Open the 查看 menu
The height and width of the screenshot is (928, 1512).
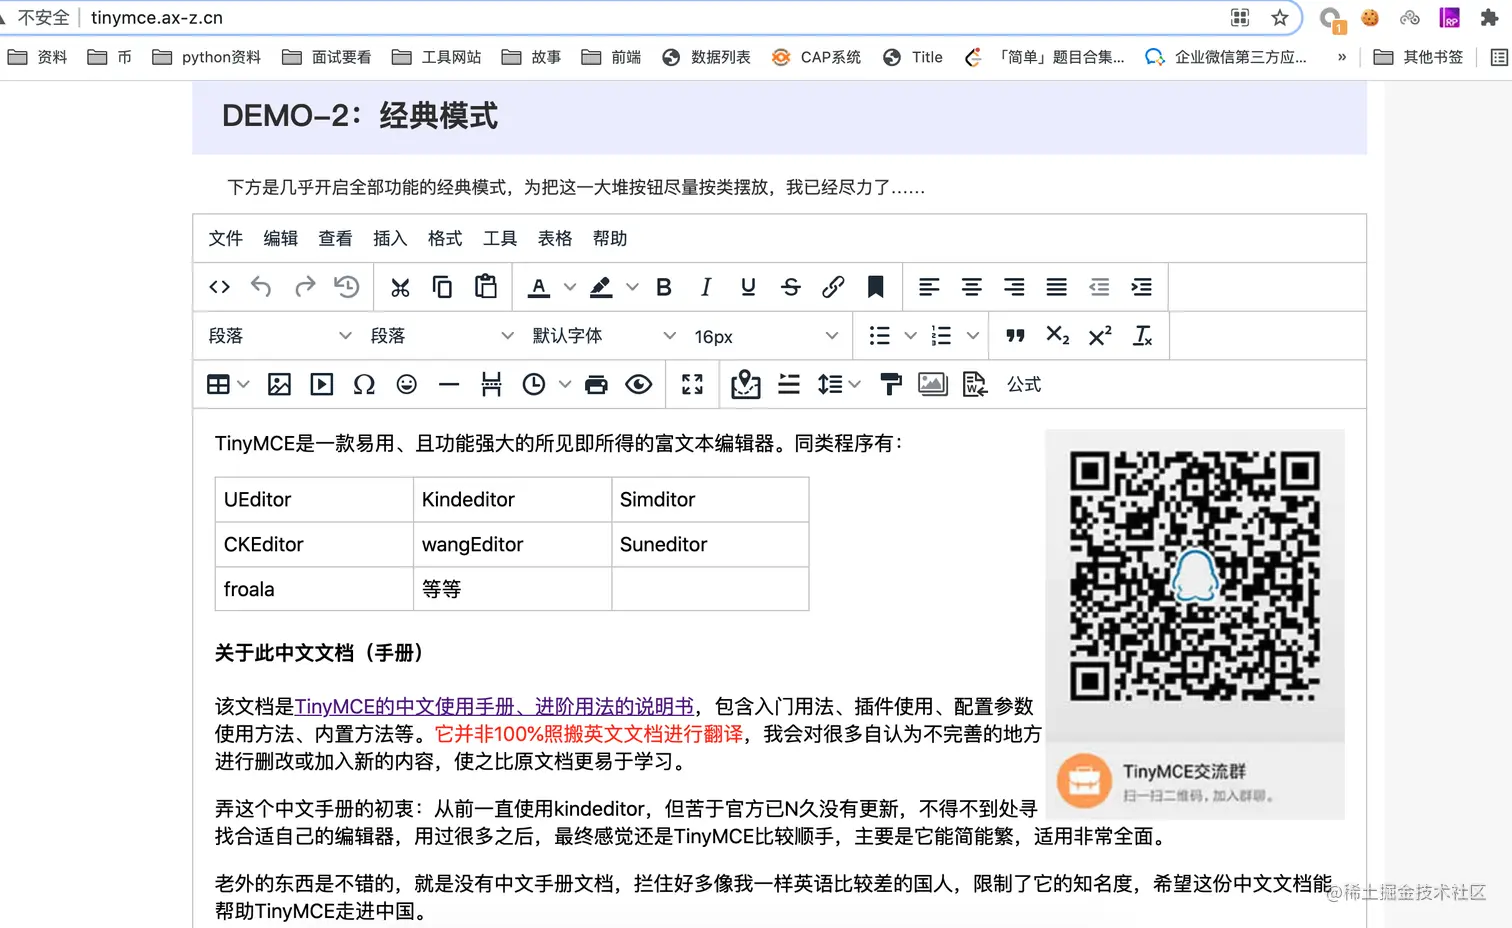coord(336,239)
